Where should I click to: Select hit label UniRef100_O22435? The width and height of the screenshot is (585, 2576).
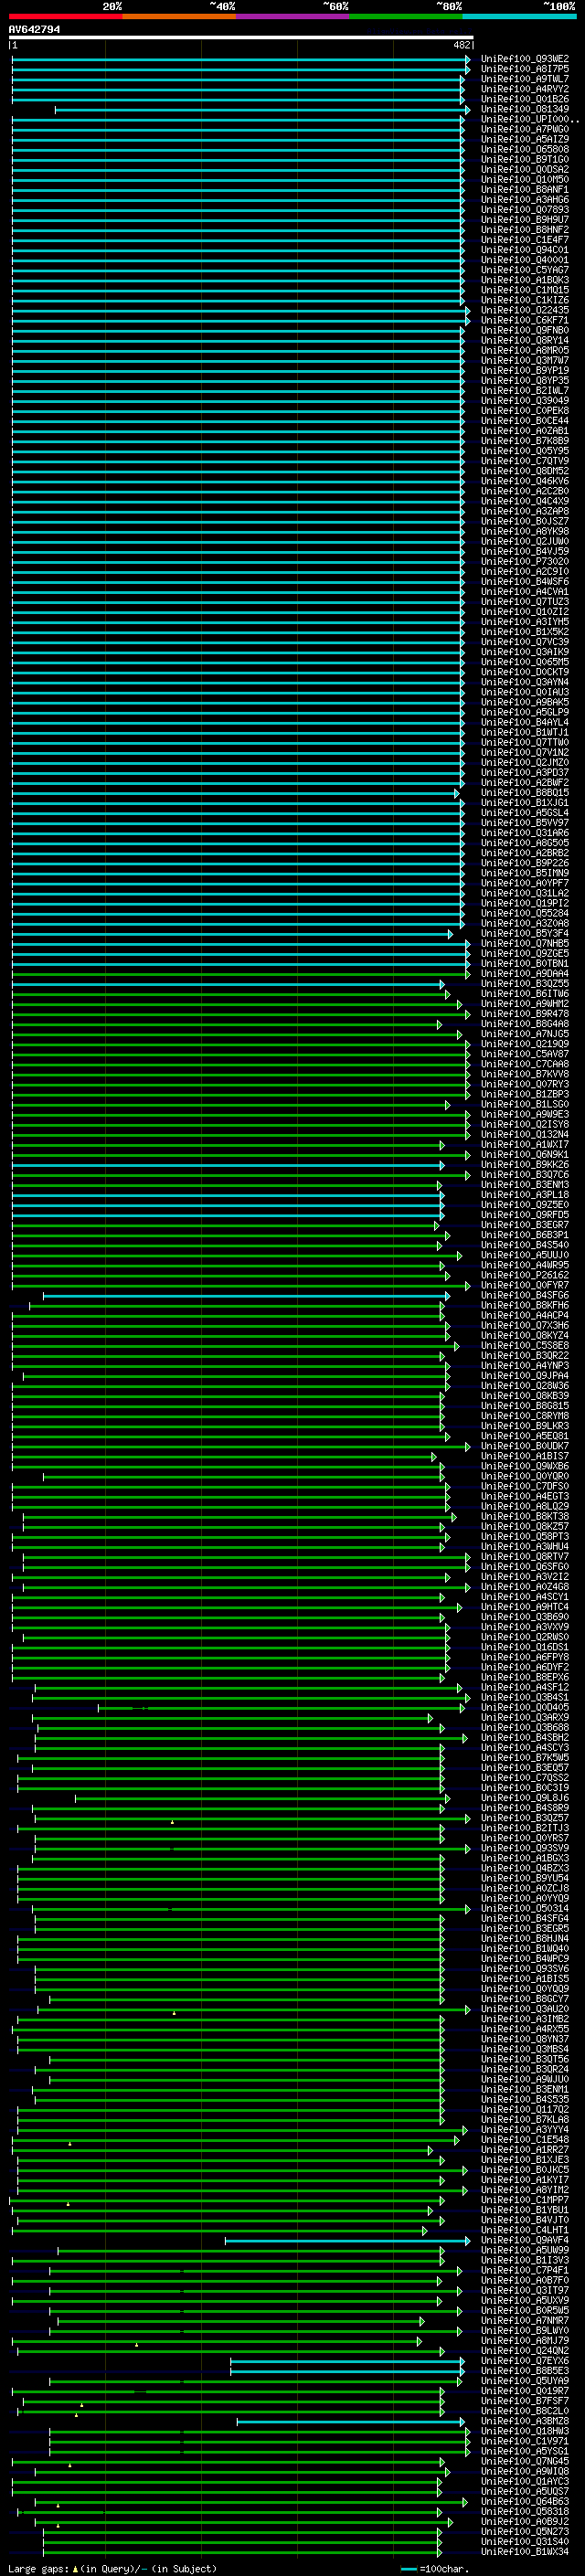525,310
